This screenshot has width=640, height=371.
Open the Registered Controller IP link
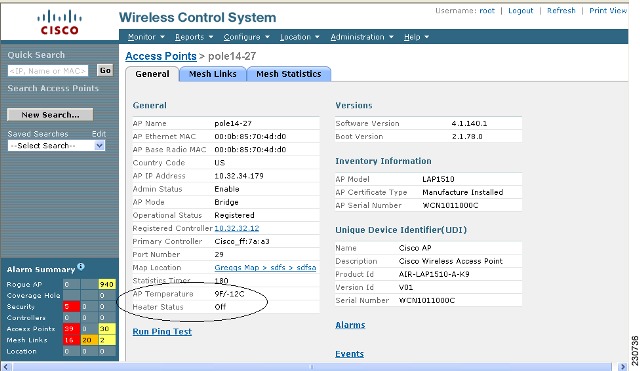(x=237, y=228)
